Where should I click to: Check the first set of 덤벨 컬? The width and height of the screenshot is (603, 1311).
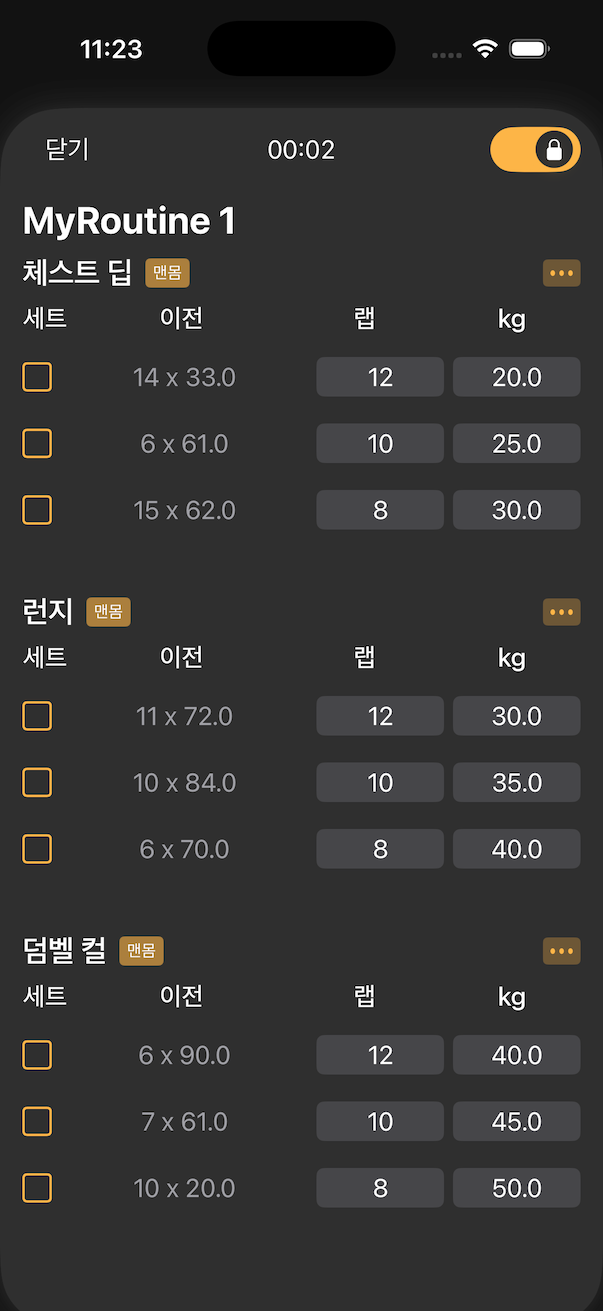(37, 1055)
